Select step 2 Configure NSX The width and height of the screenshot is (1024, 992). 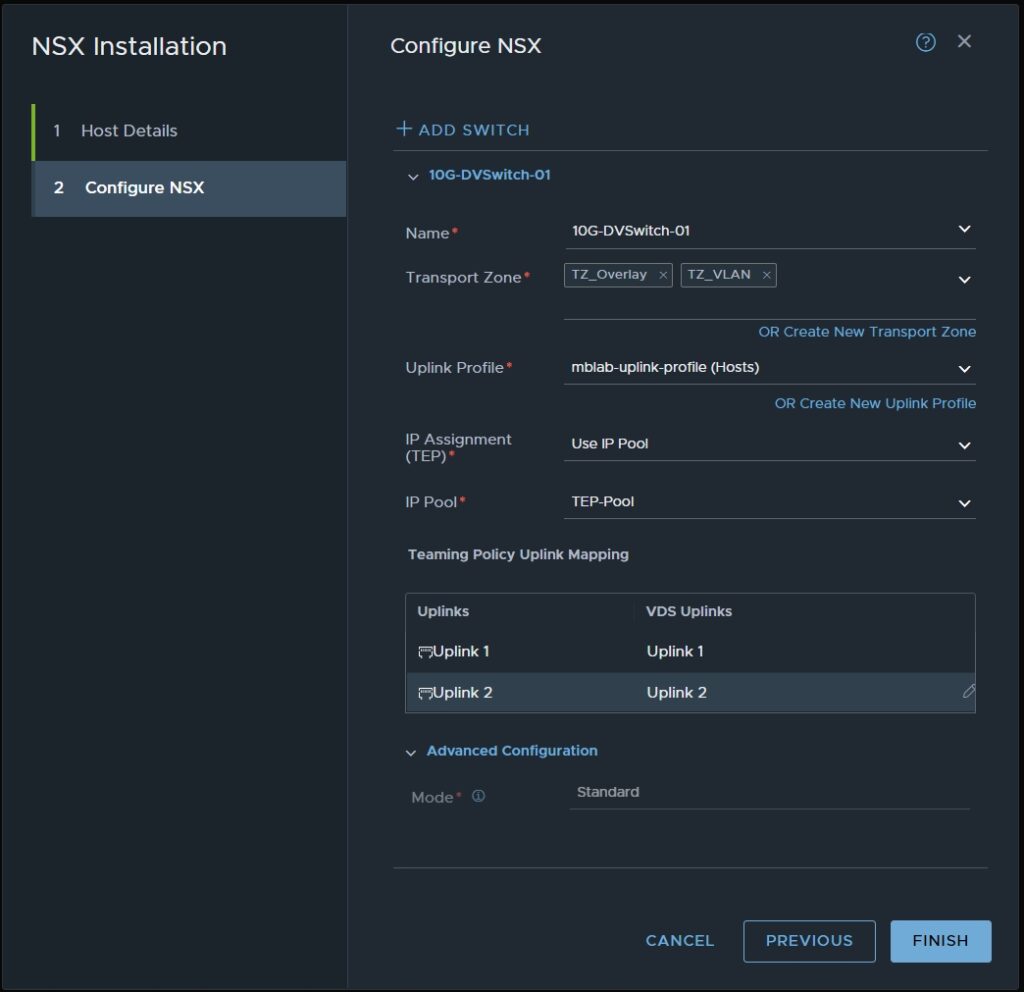[x=189, y=189]
